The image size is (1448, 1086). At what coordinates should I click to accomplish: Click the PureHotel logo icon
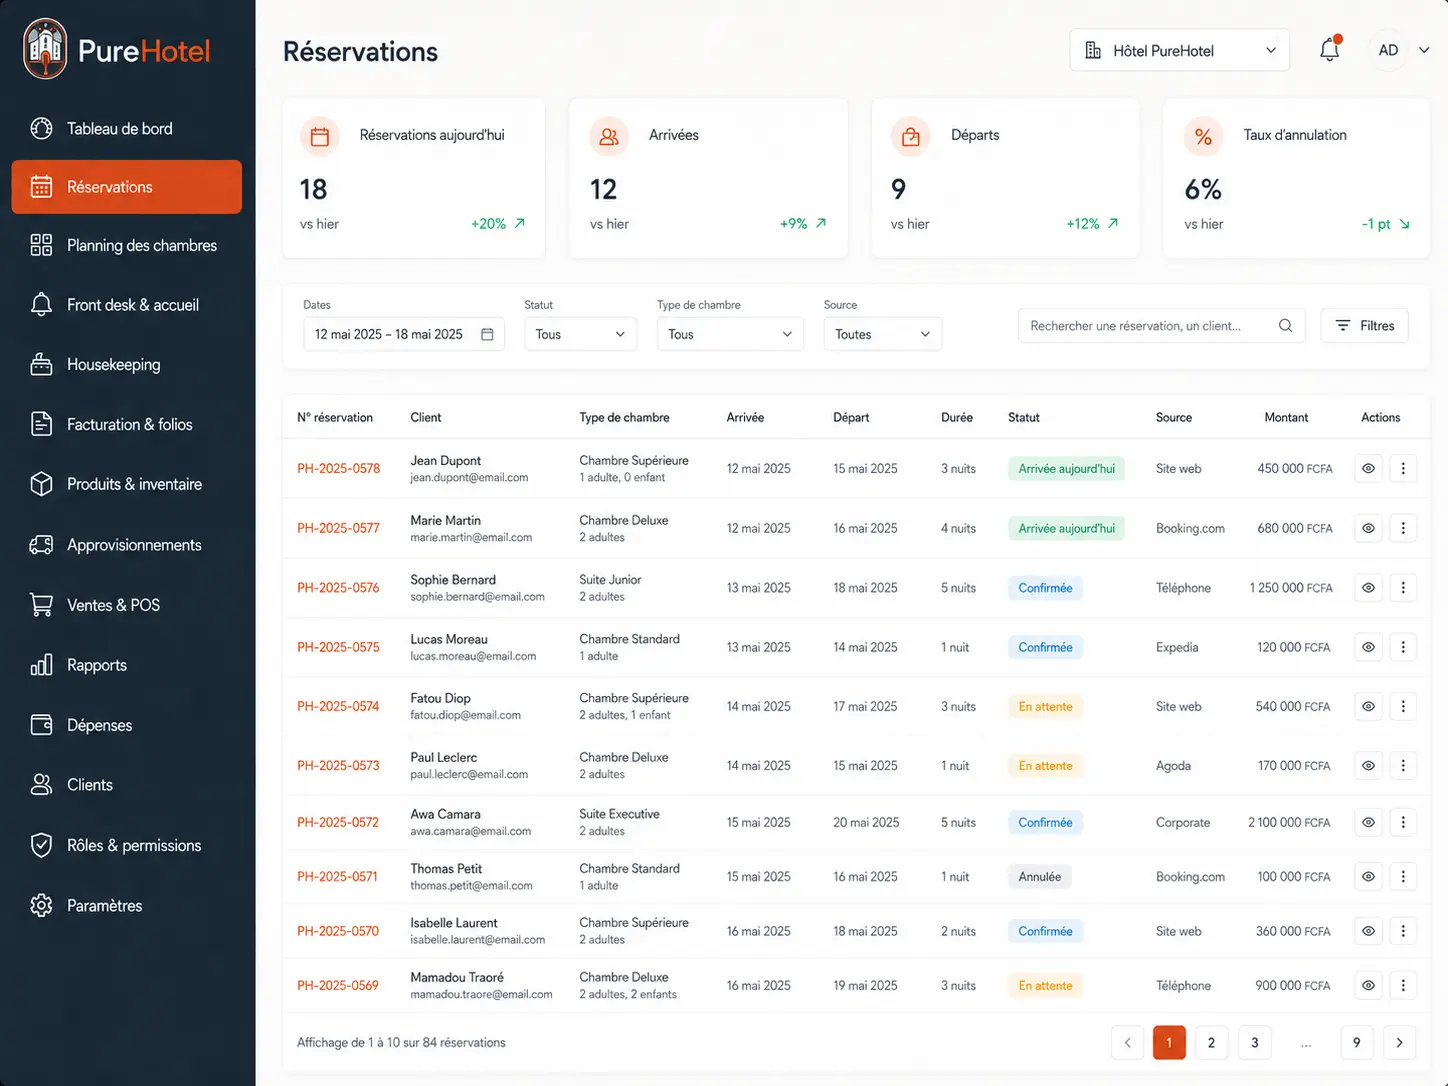click(x=45, y=48)
